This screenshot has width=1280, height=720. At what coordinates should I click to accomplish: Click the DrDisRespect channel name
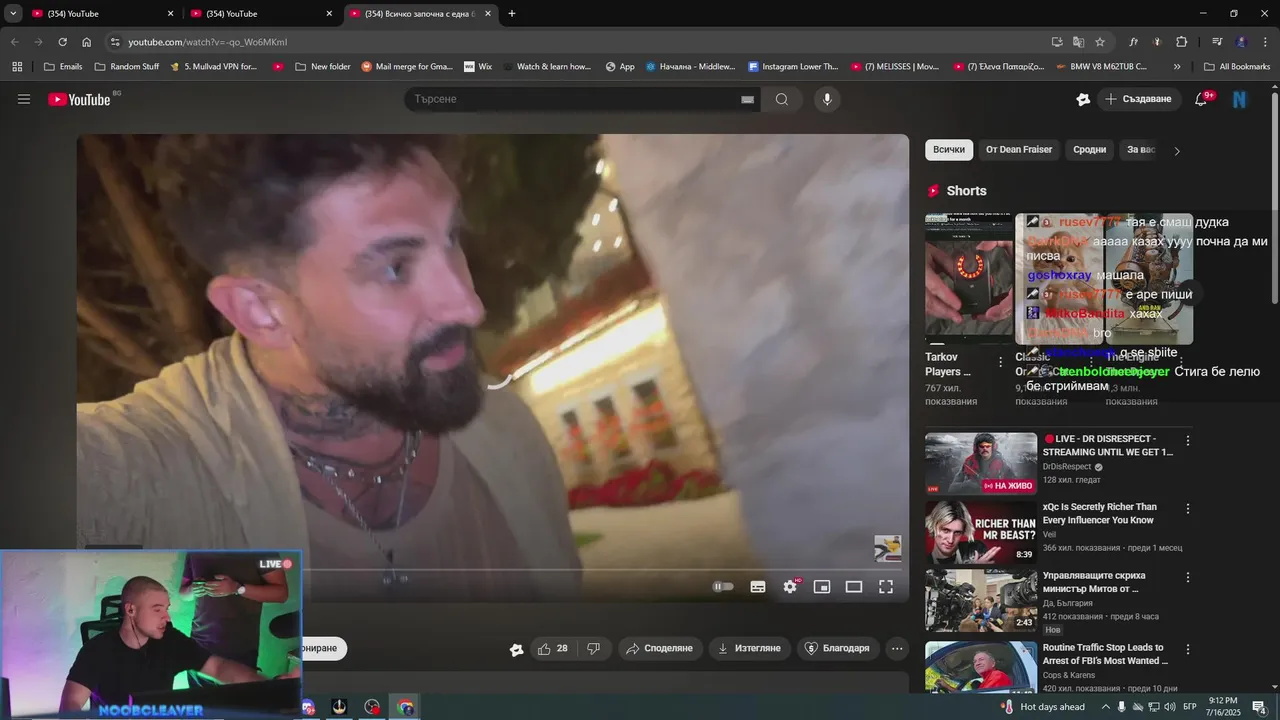click(x=1067, y=467)
